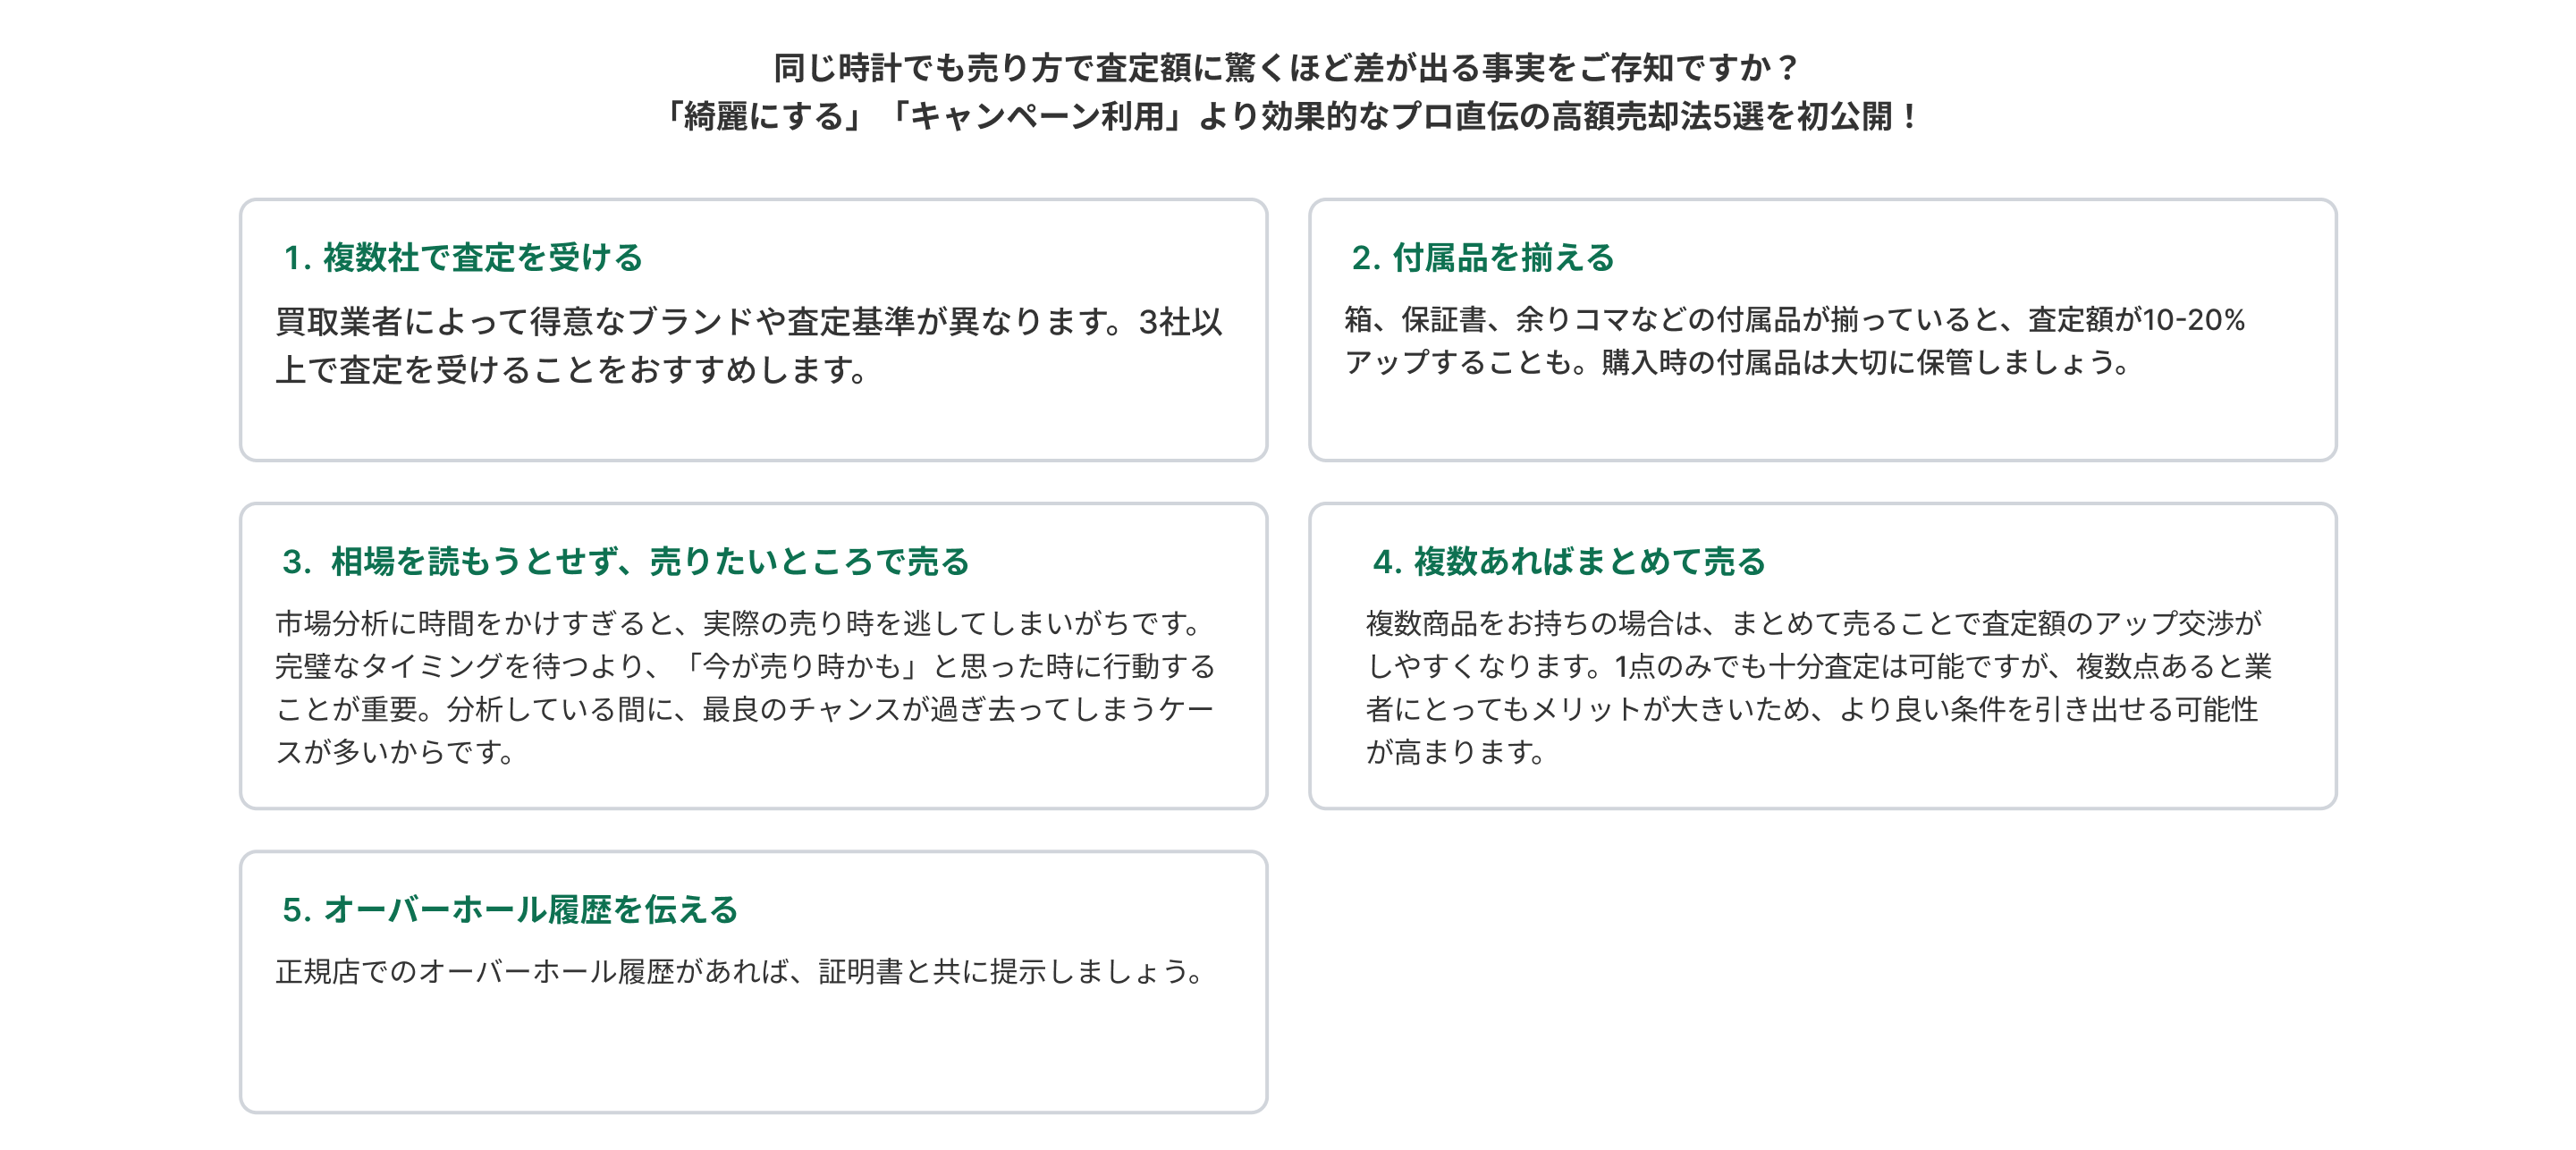The image size is (2576, 1150).
Task: Click the 10-20% figure in card 2
Action: pyautogui.click(x=2194, y=320)
